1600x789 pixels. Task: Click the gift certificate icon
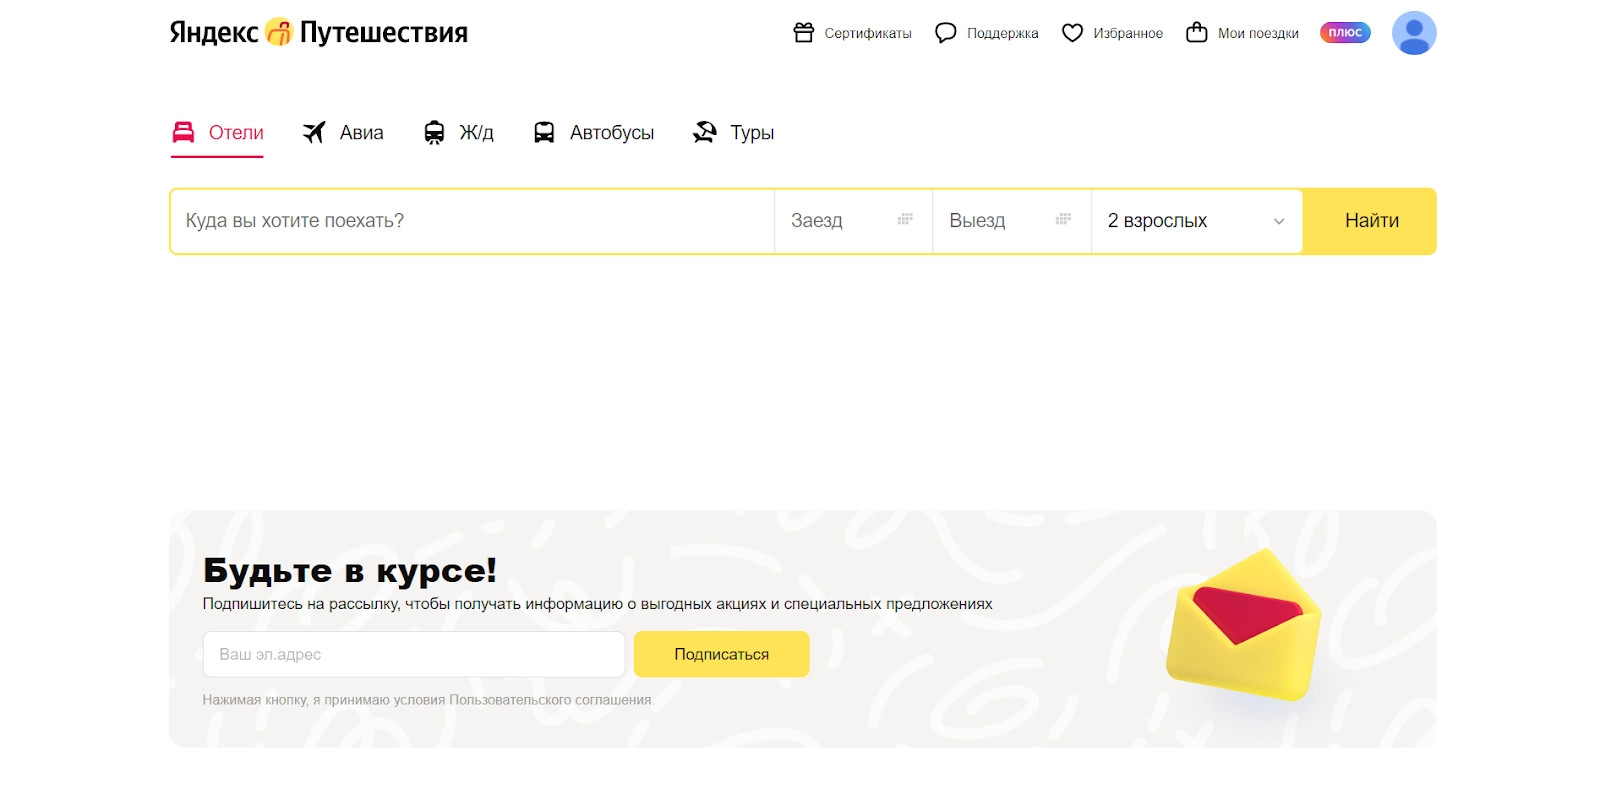coord(804,33)
